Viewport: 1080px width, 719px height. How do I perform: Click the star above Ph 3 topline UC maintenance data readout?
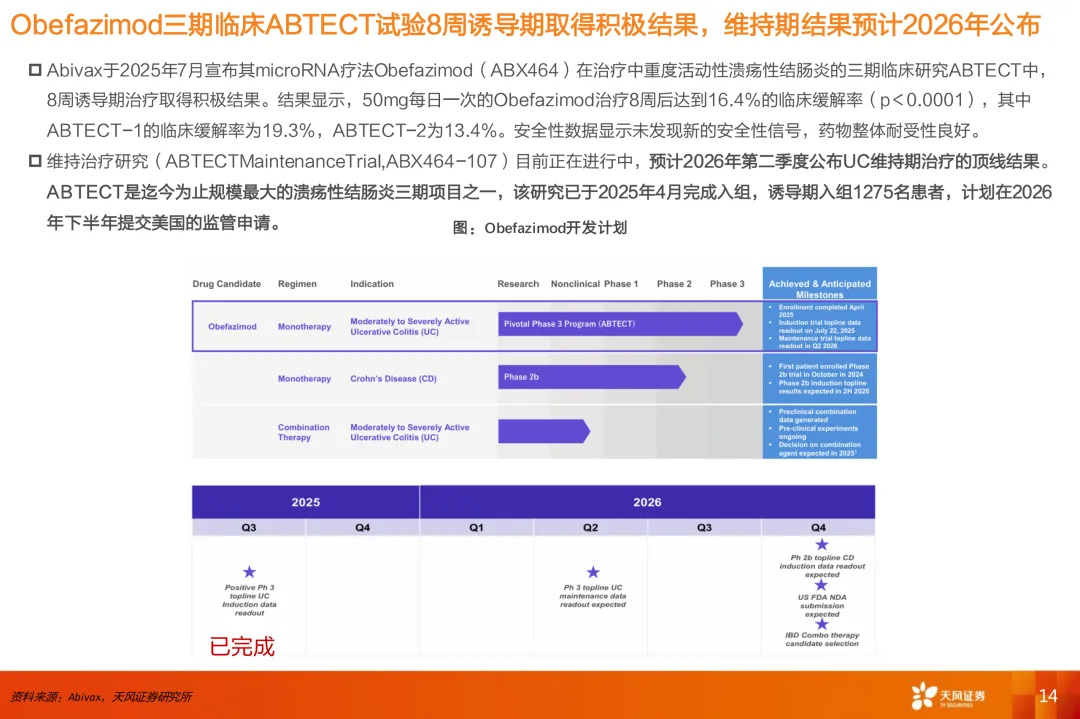click(x=593, y=572)
